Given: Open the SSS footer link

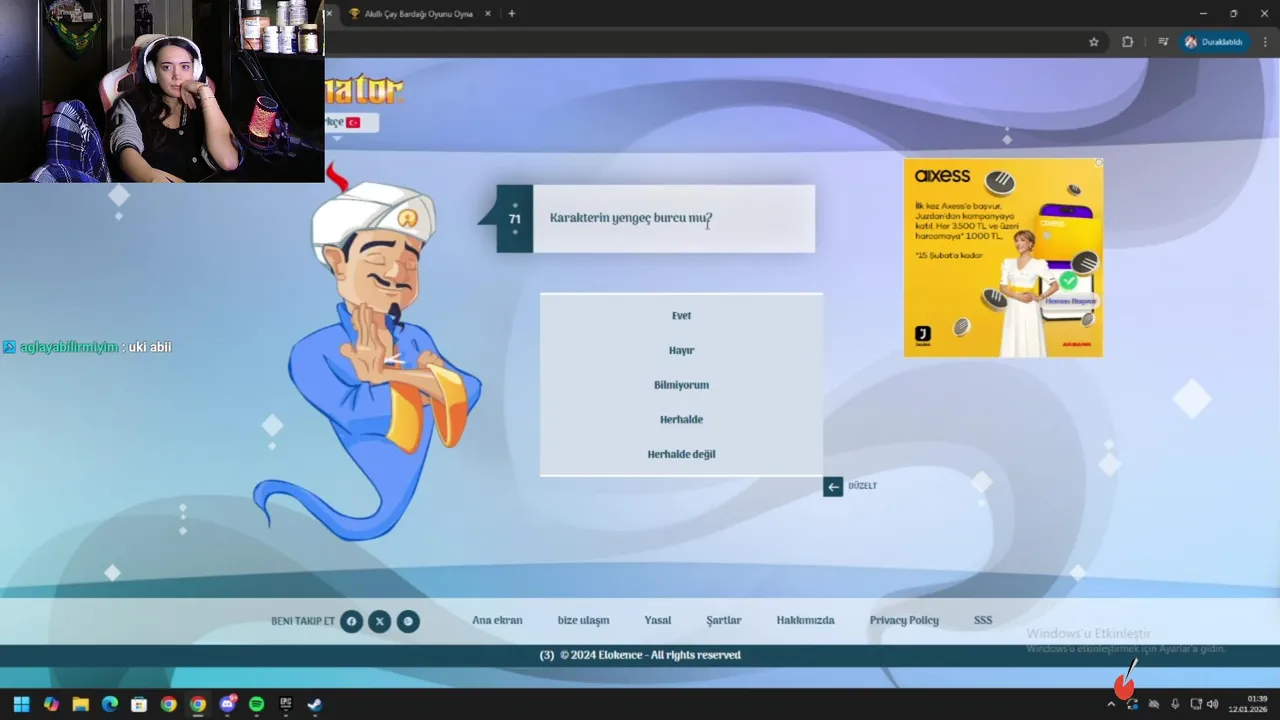Looking at the screenshot, I should 983,620.
